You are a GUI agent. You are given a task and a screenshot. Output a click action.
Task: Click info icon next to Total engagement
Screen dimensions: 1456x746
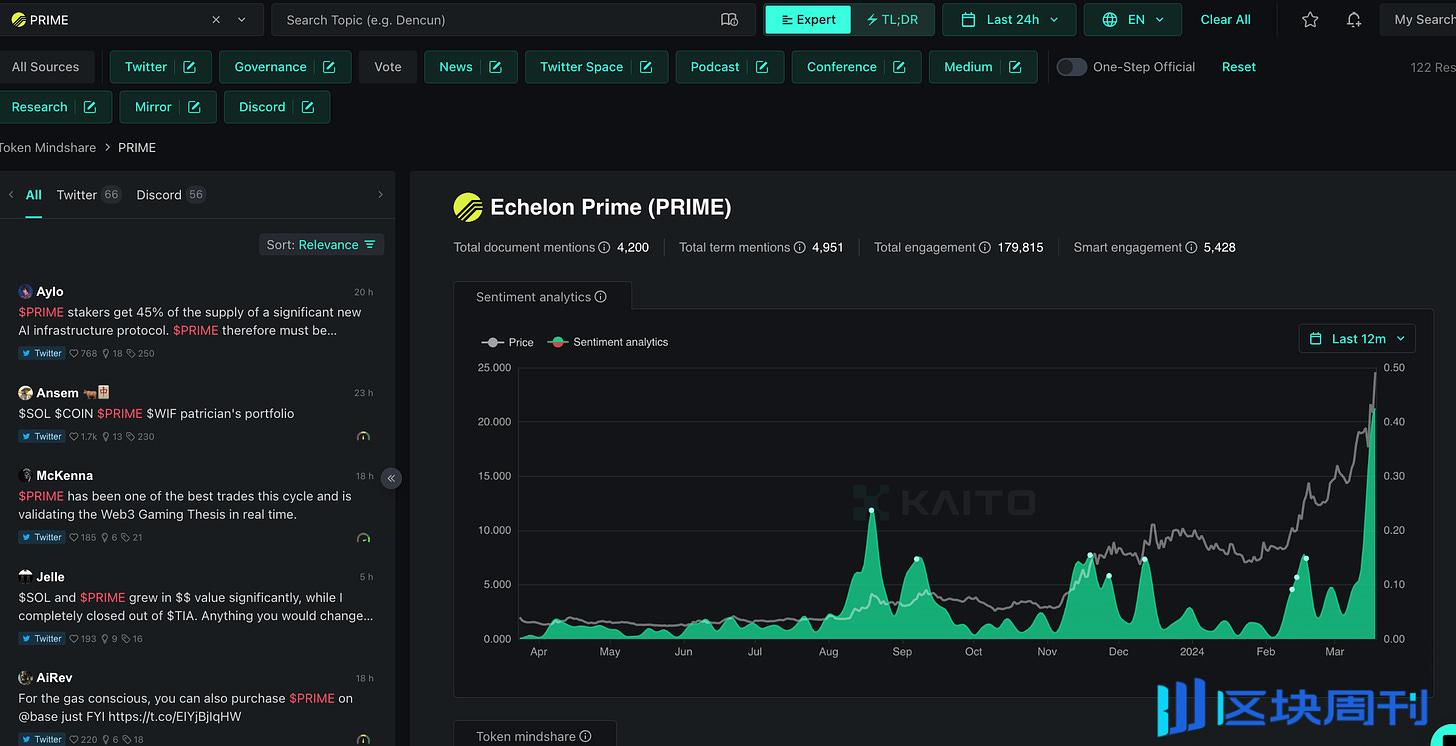click(x=985, y=247)
